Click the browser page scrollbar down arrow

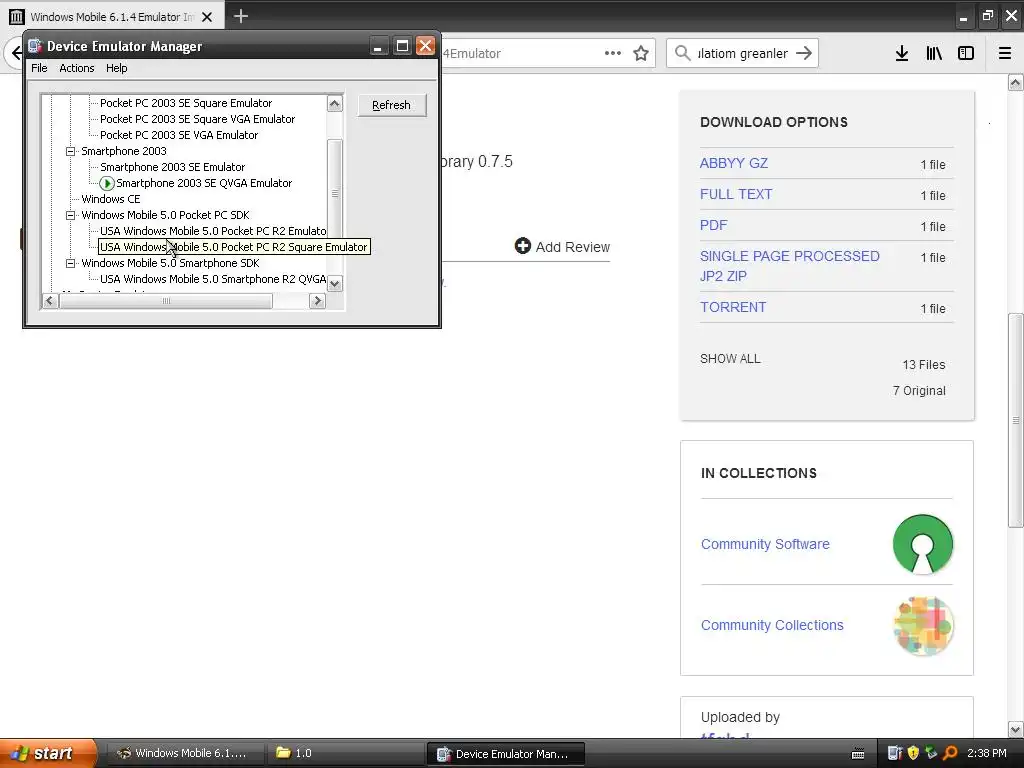coord(1015,729)
